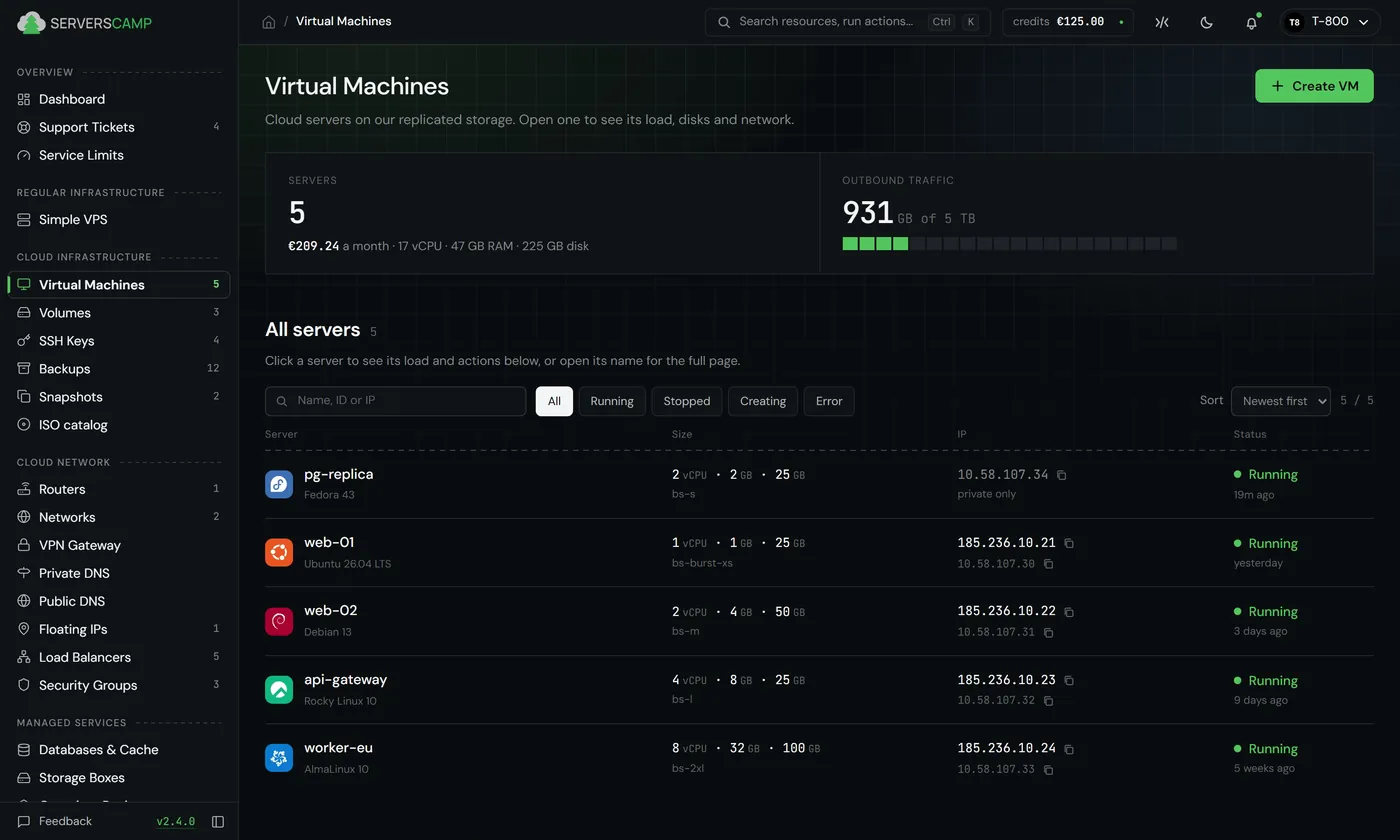Click the Virtual Machines breadcrumb
The height and width of the screenshot is (840, 1400).
[x=344, y=22]
